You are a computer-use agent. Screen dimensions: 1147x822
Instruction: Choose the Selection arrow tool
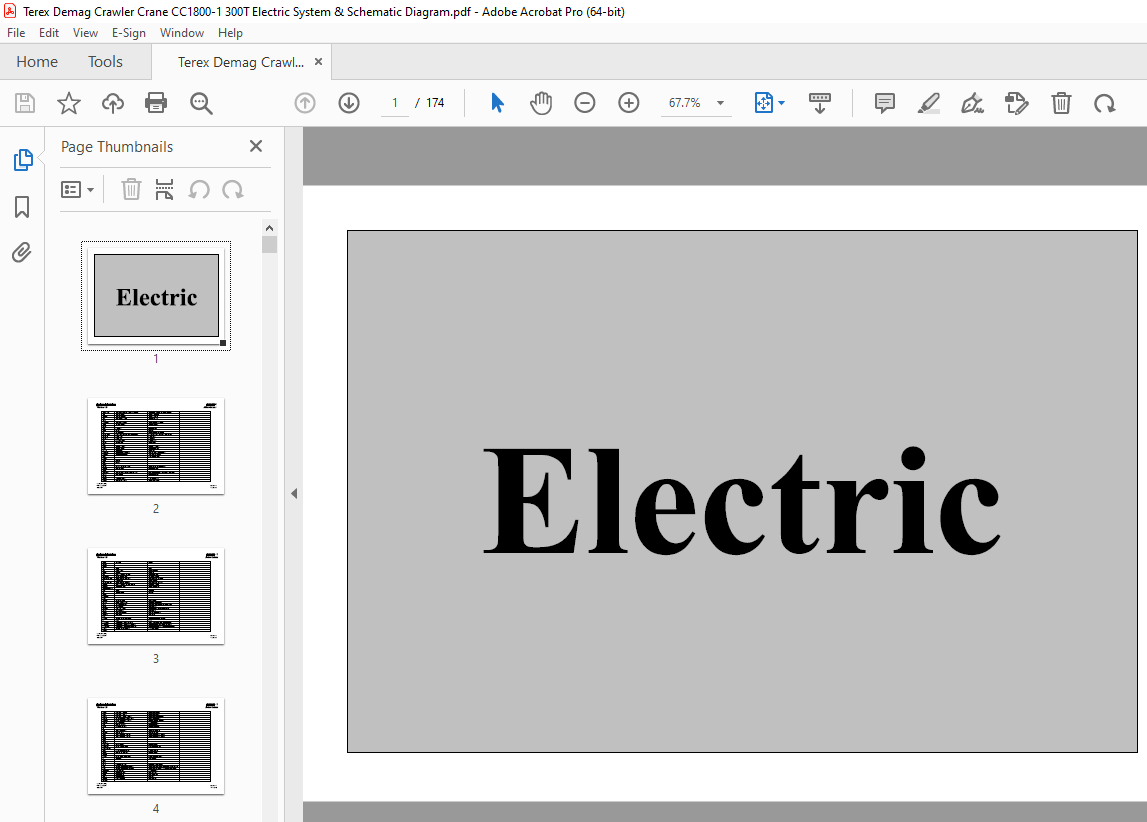497,103
